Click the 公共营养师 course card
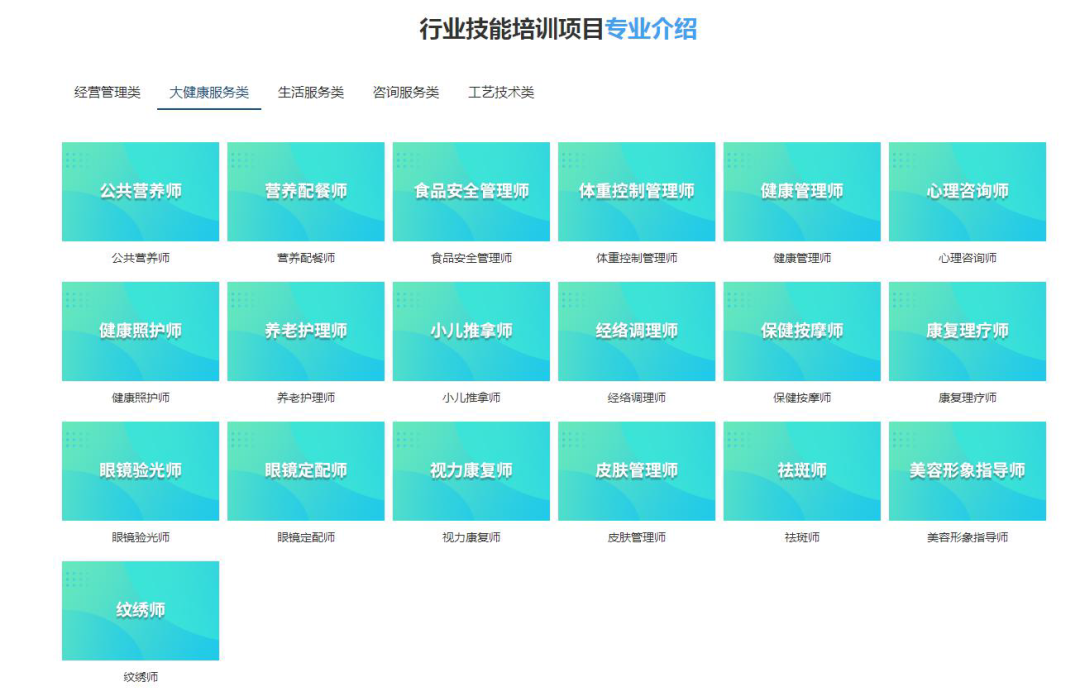Screen dimensions: 1080x696 [140, 191]
